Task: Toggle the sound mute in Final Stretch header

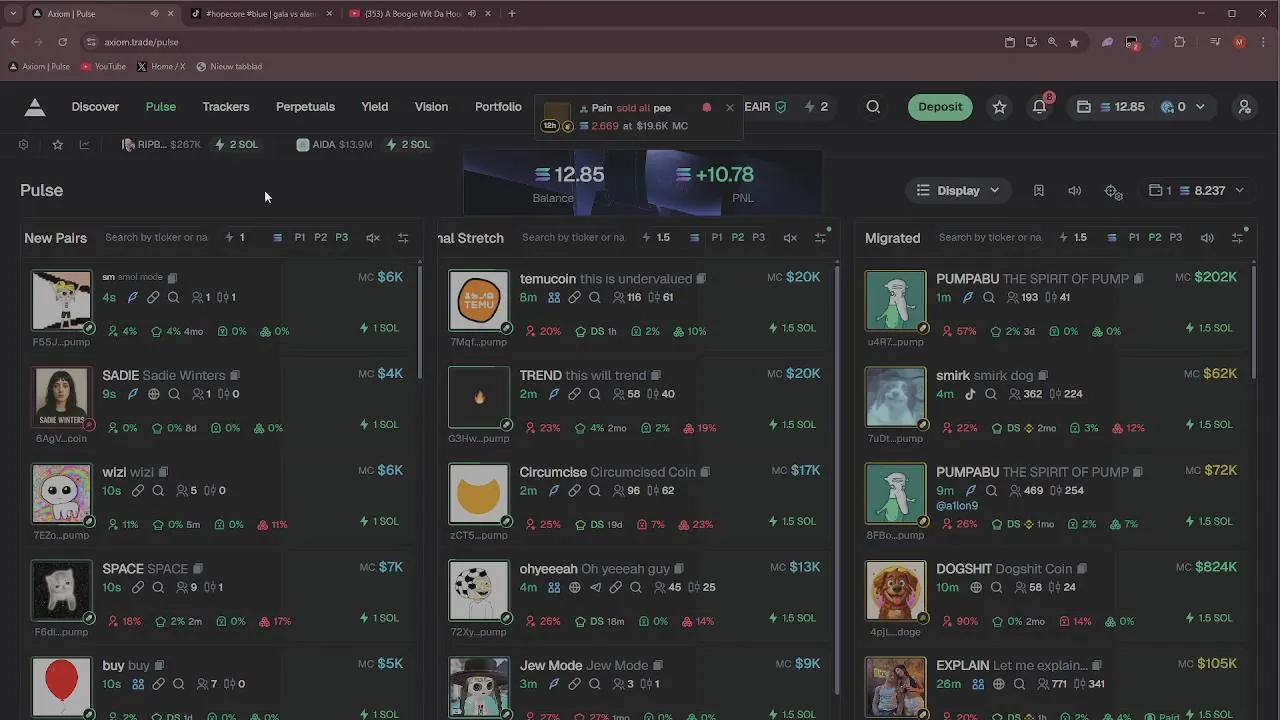Action: click(790, 238)
